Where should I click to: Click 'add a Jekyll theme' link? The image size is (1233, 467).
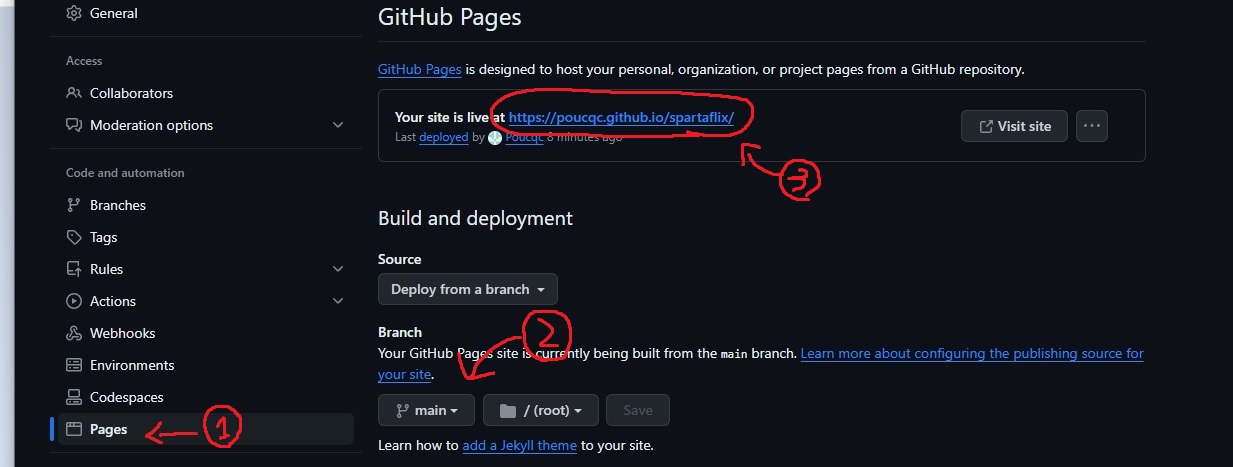click(x=520, y=445)
